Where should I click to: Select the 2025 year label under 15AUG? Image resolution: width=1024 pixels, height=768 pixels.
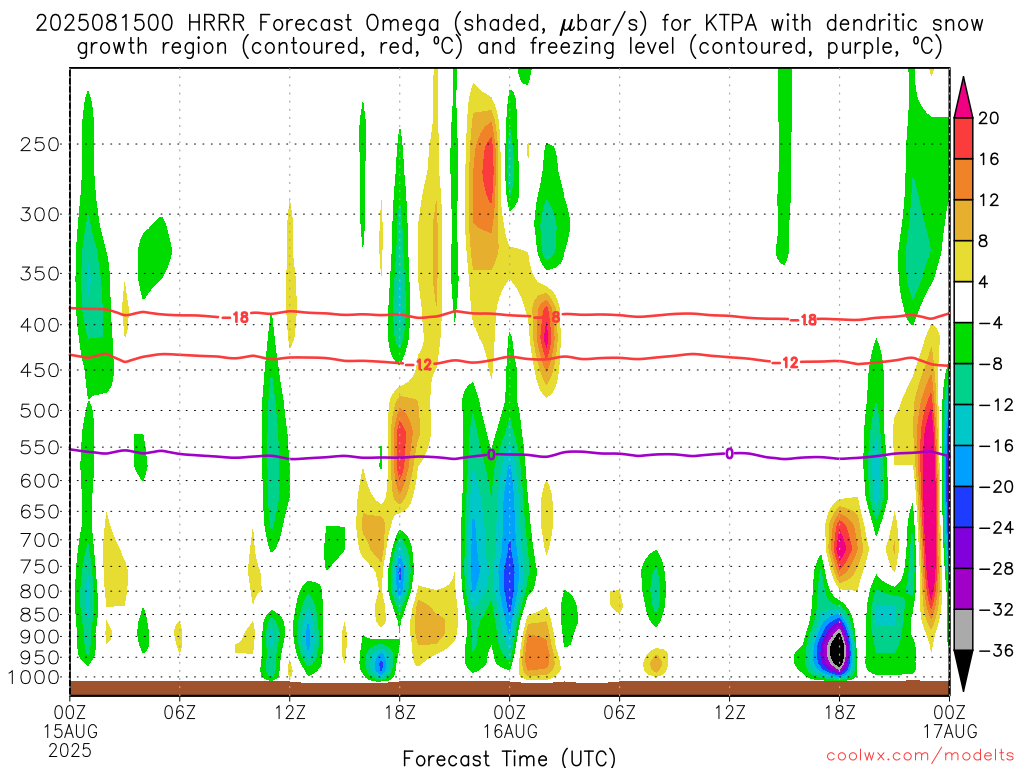[71, 750]
